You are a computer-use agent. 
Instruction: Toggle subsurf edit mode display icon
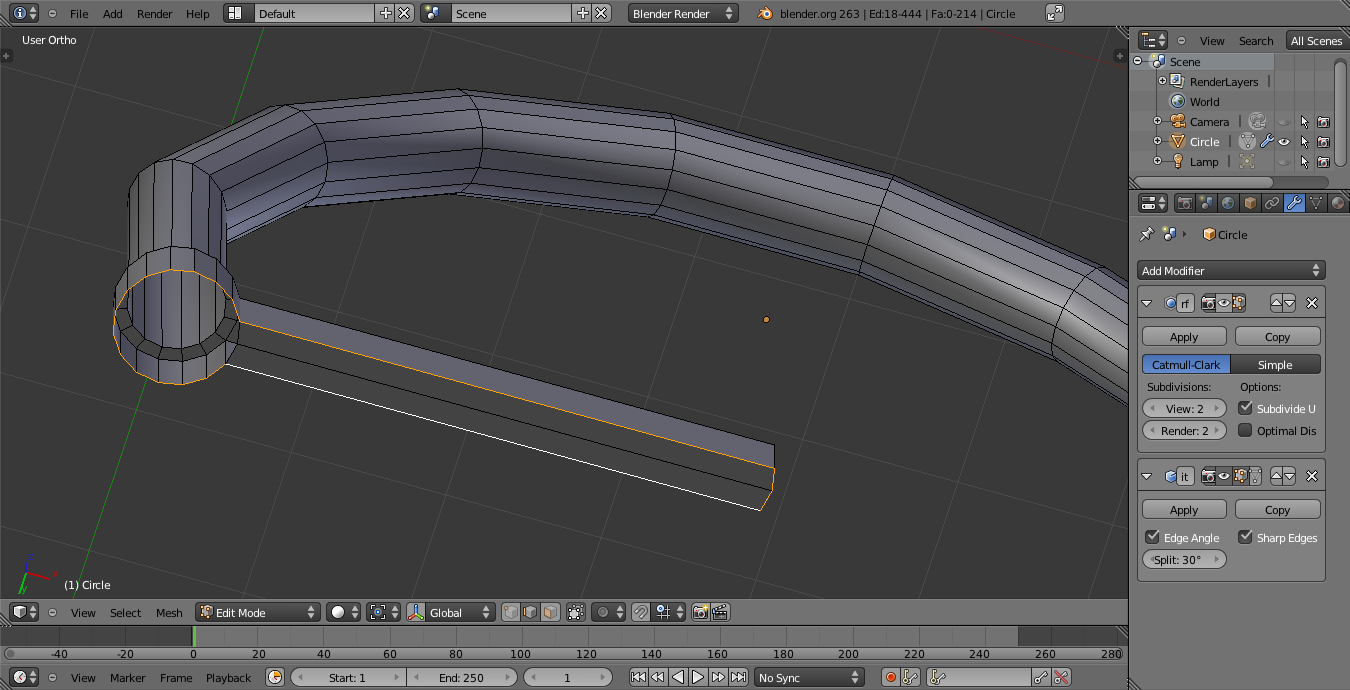point(1239,303)
